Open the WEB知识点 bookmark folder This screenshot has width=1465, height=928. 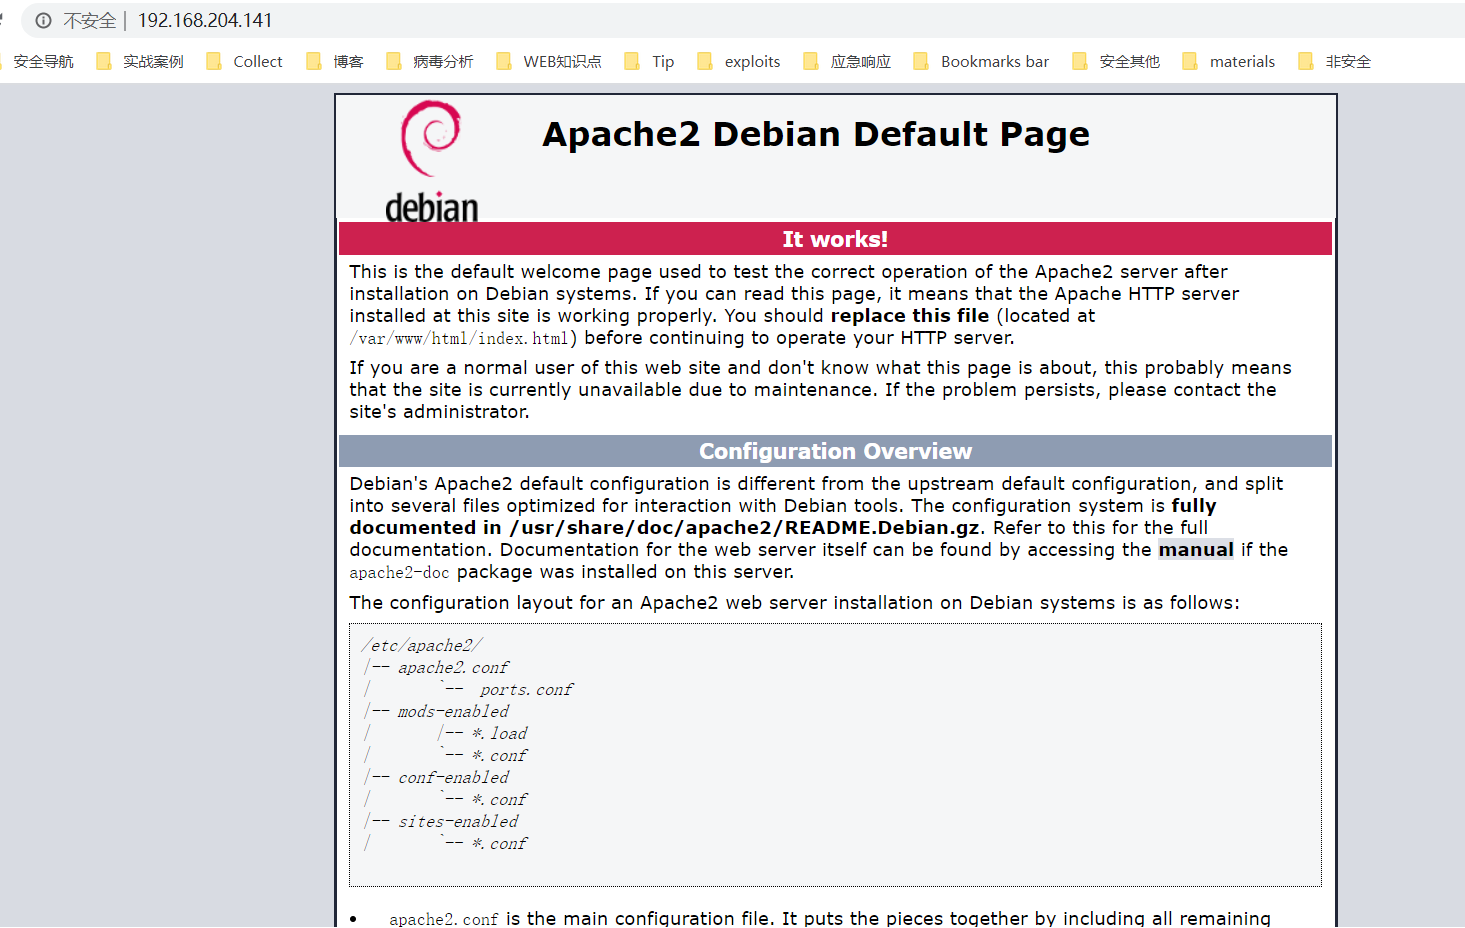[549, 61]
